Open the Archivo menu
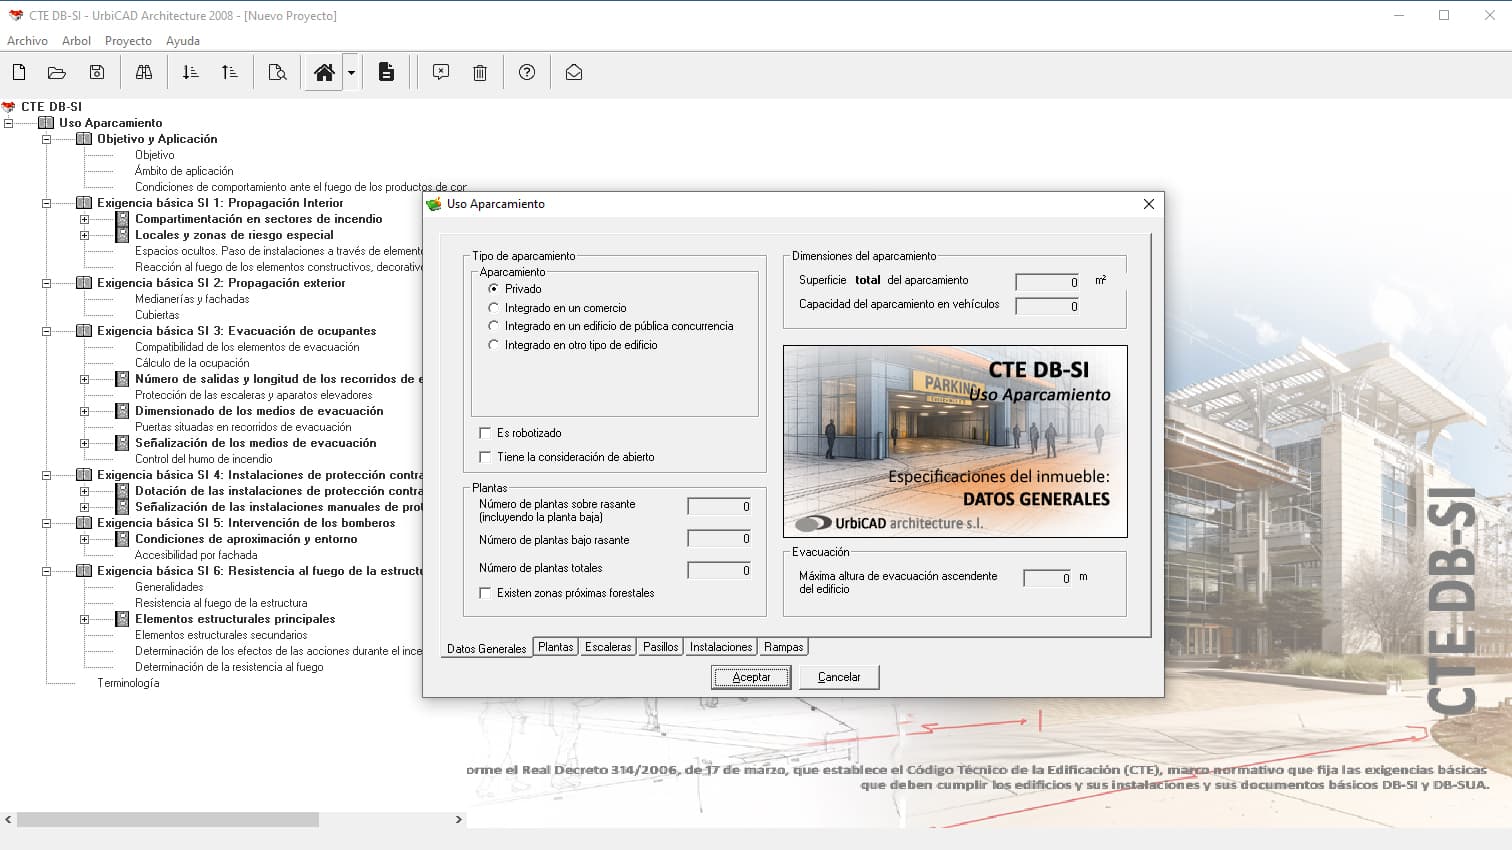1512x850 pixels. 27,41
